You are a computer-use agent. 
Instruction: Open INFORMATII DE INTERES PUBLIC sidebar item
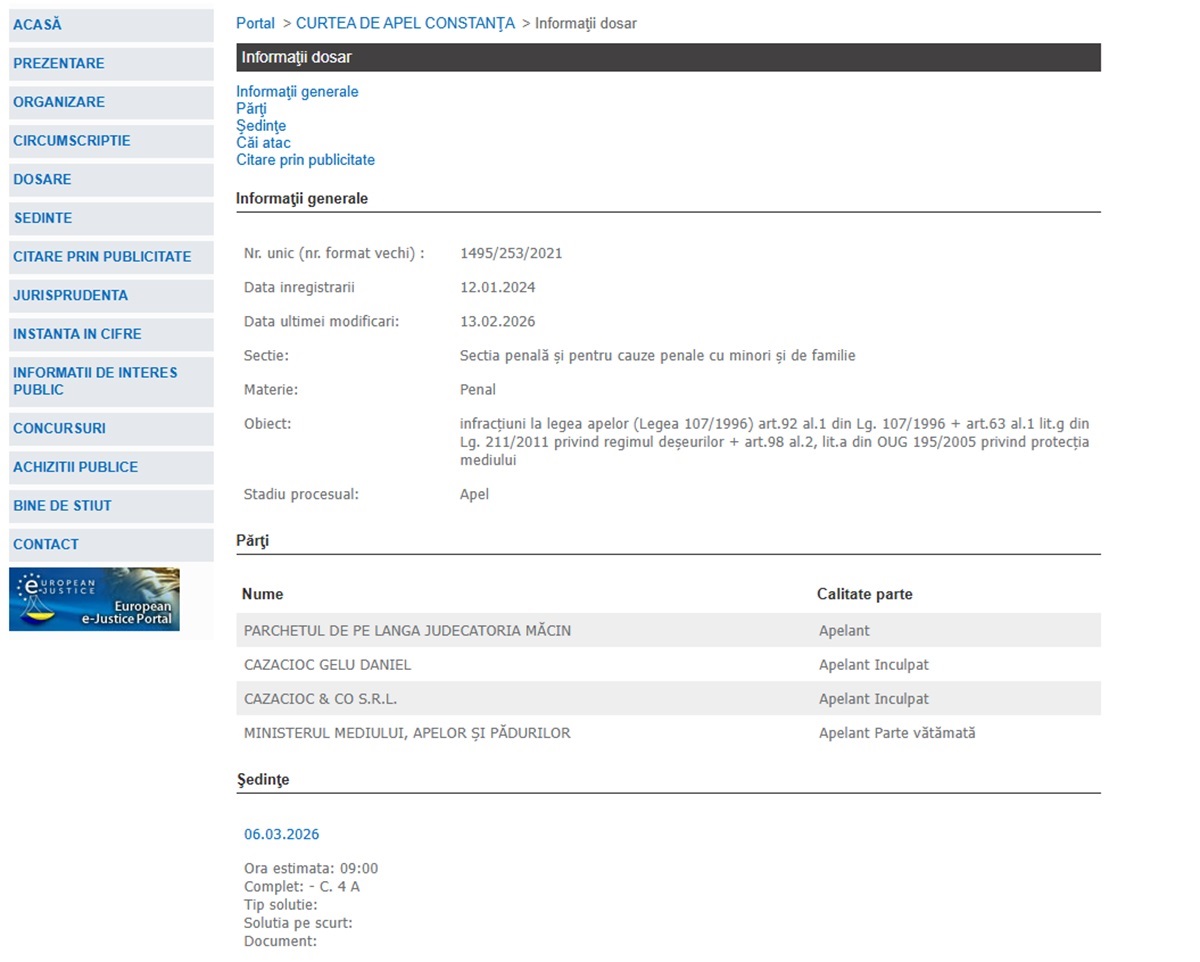(x=111, y=381)
